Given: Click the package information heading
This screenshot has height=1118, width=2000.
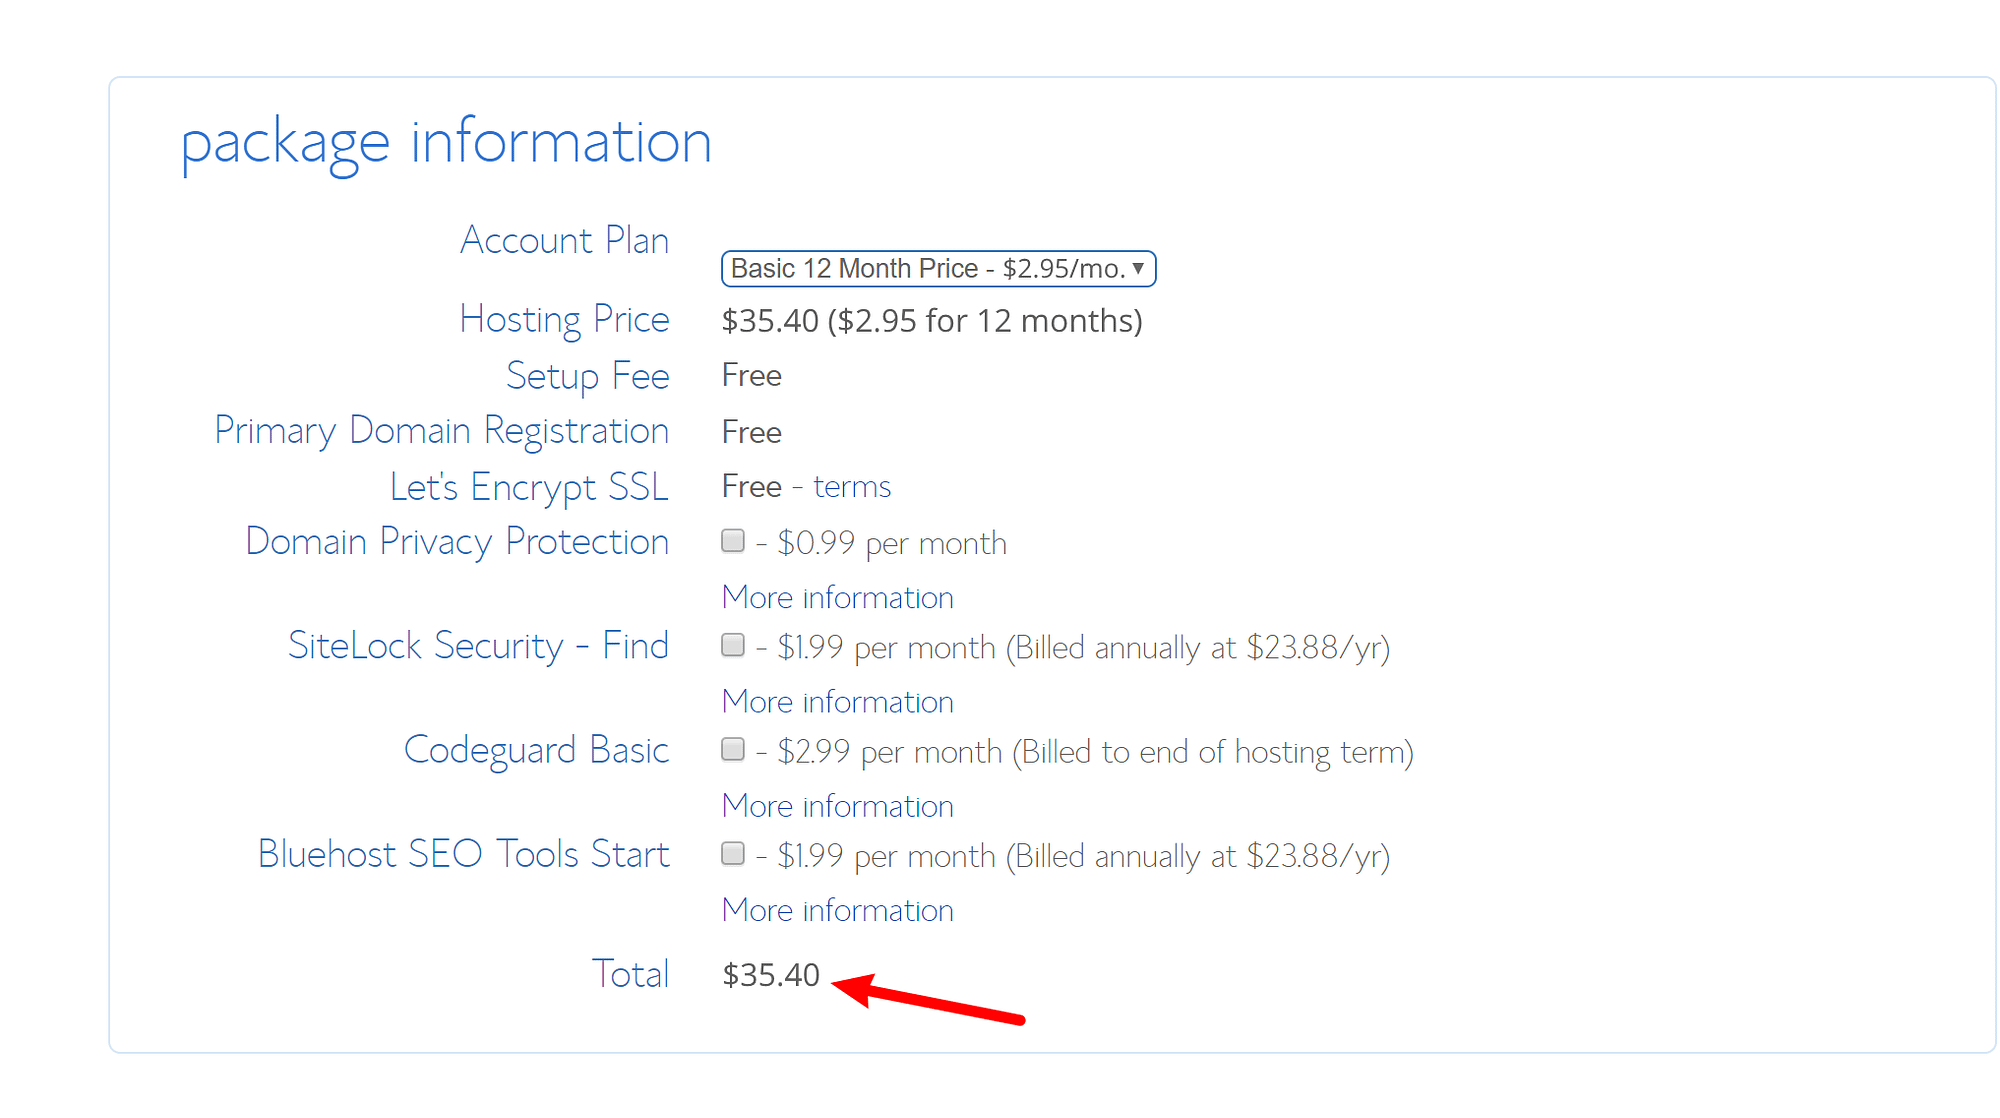Looking at the screenshot, I should 446,141.
